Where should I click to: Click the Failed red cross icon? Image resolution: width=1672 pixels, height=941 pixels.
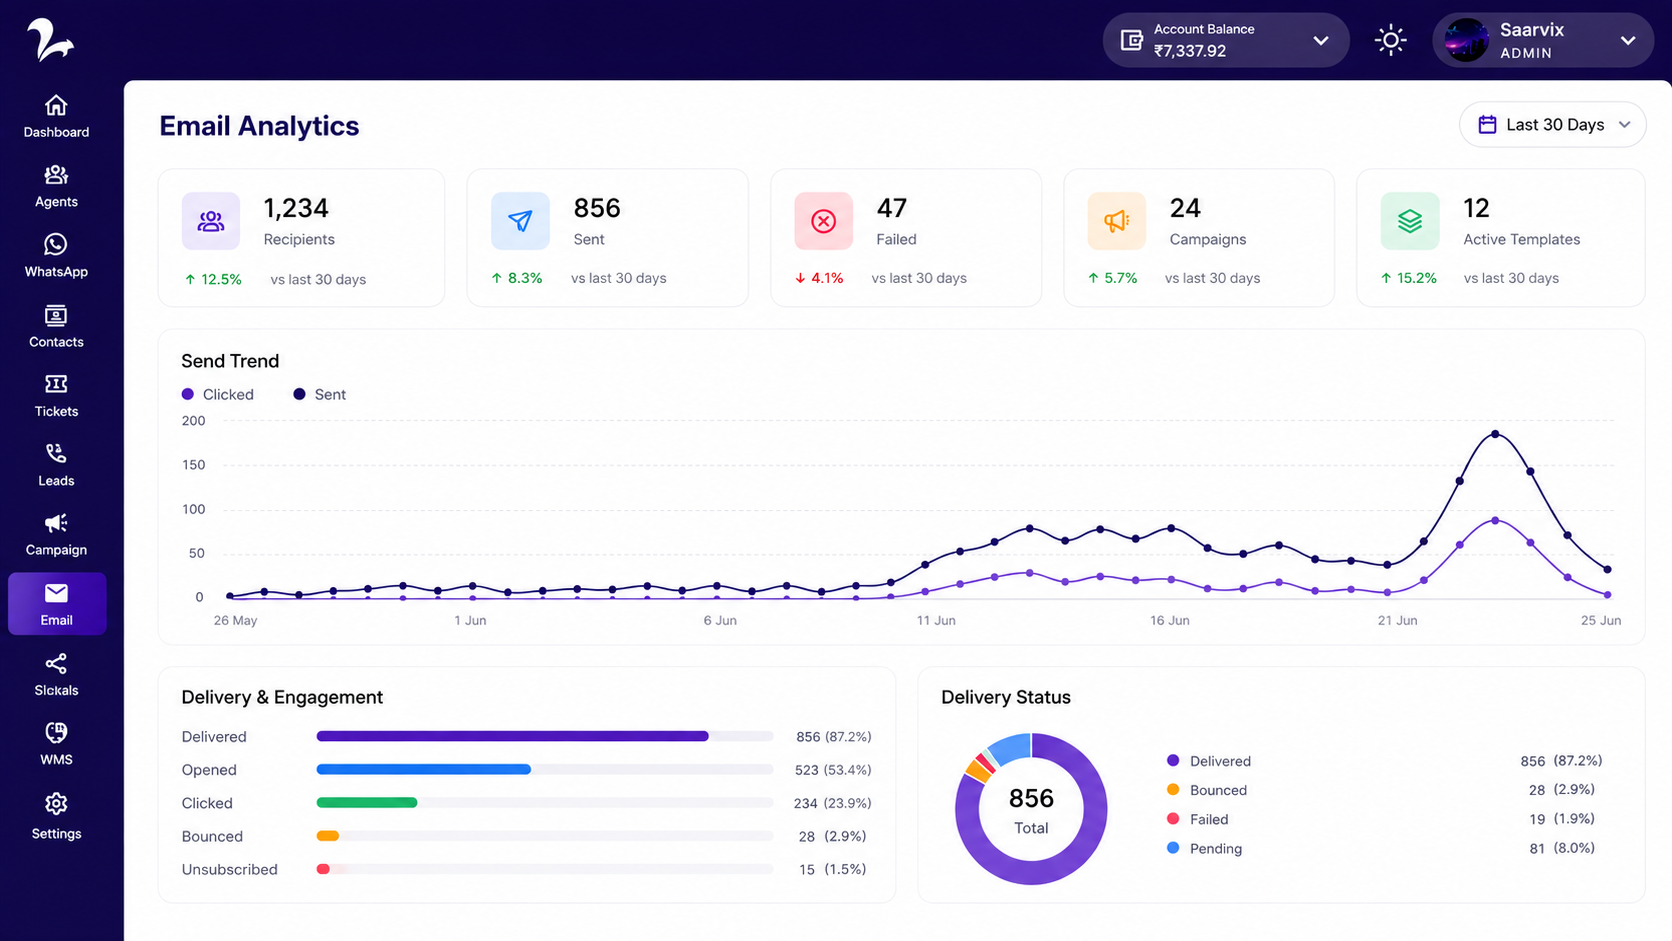823,221
